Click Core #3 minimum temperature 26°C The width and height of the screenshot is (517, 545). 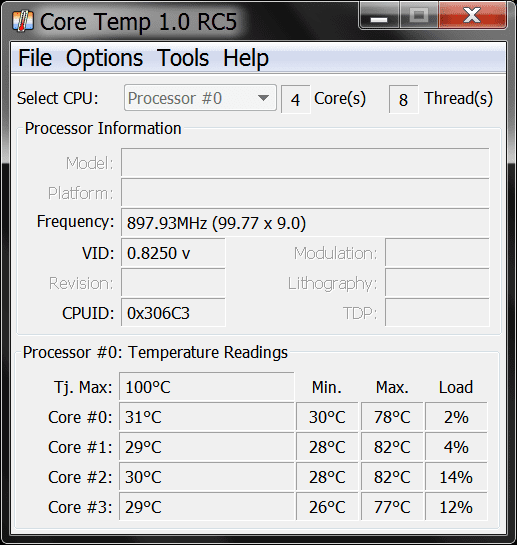[327, 507]
